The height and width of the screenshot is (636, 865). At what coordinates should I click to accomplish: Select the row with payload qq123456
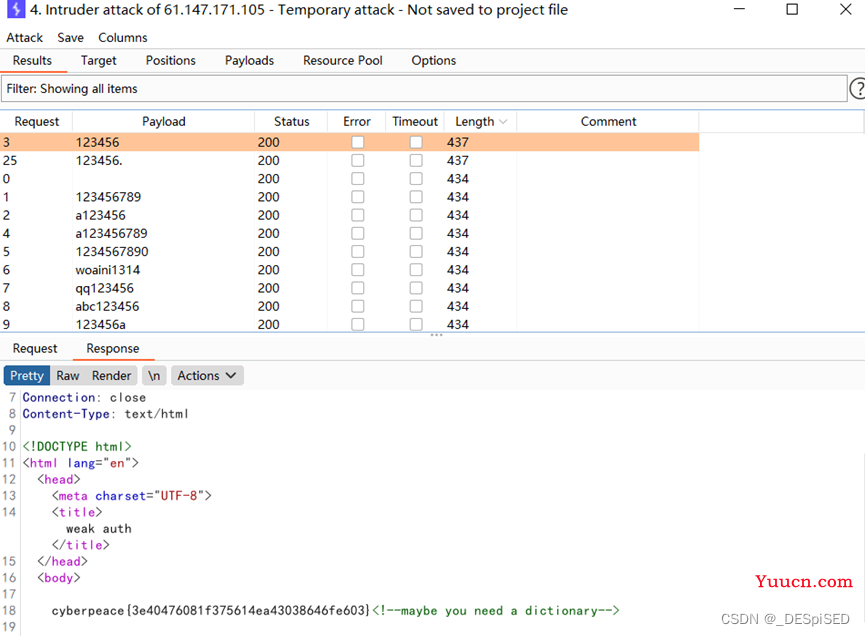coord(350,288)
